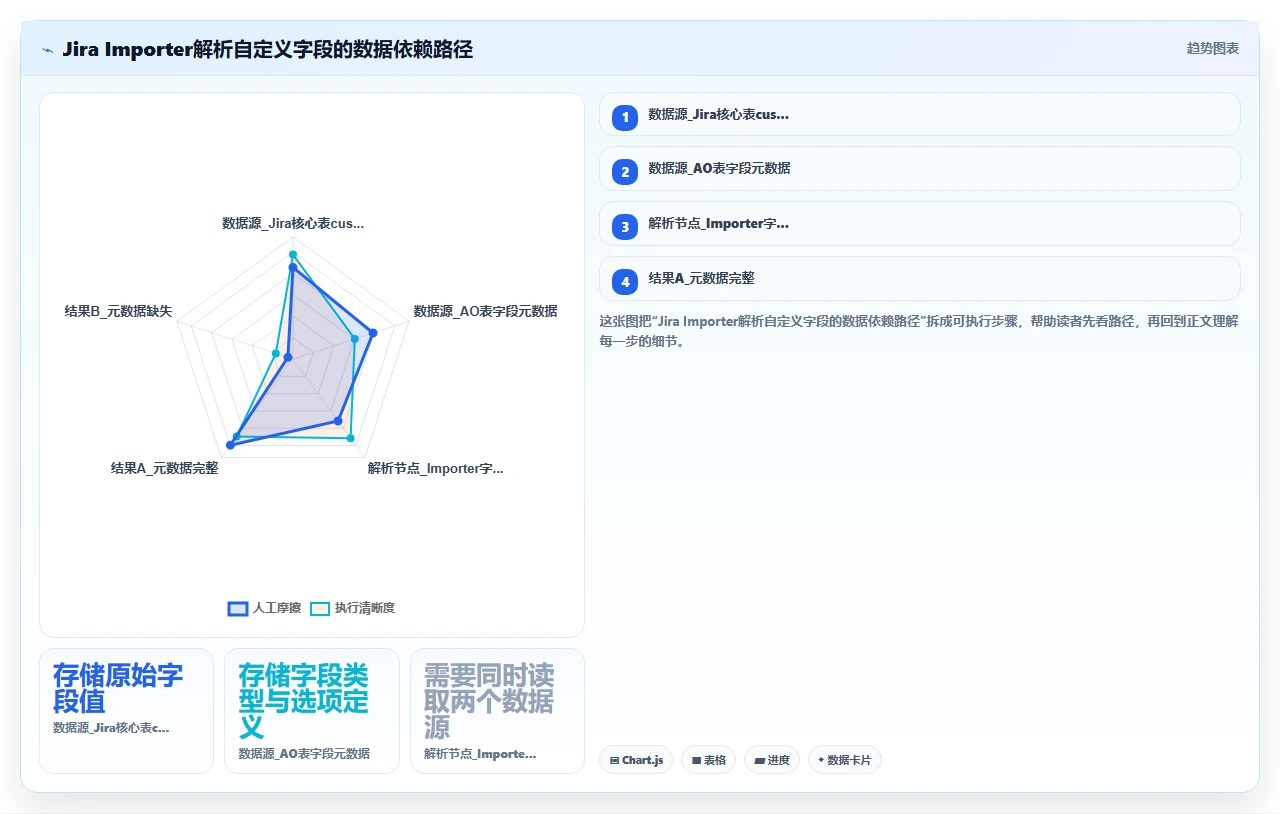
Task: Click radar axis label 结果A_元数据完整
Action: tap(165, 468)
